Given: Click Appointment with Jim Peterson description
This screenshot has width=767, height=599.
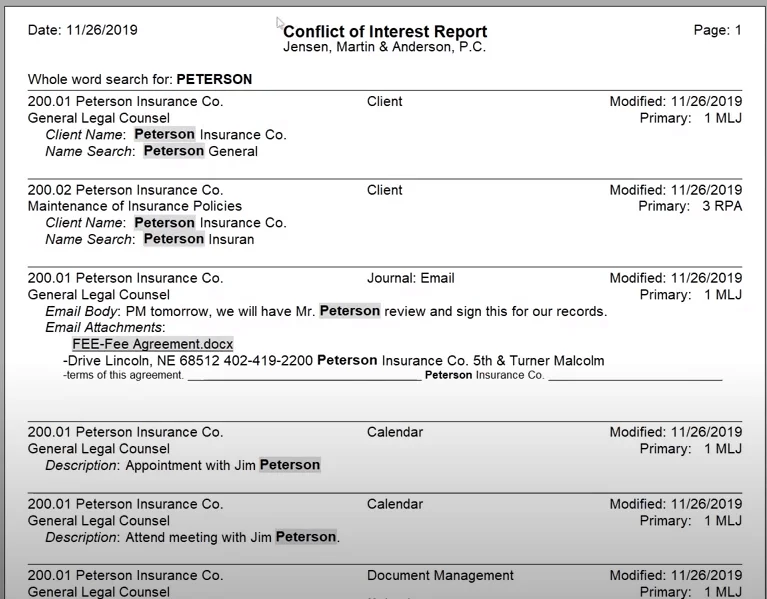Looking at the screenshot, I should pos(223,465).
